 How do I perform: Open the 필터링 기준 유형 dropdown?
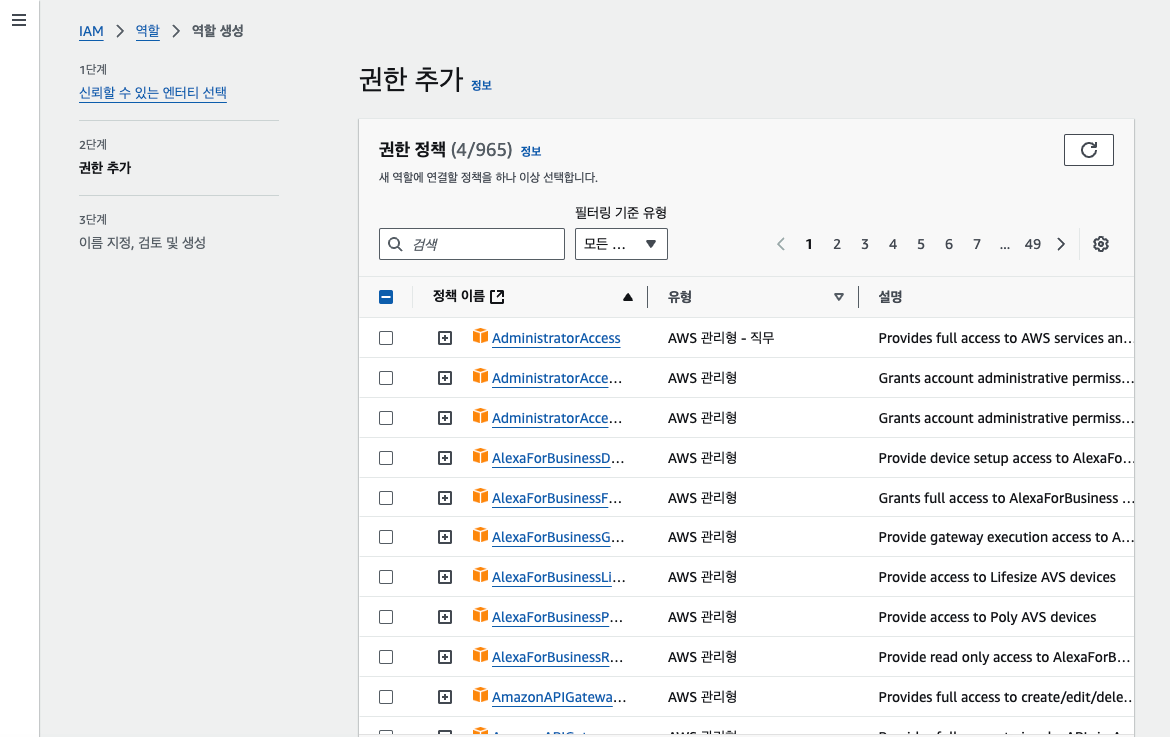pos(621,244)
